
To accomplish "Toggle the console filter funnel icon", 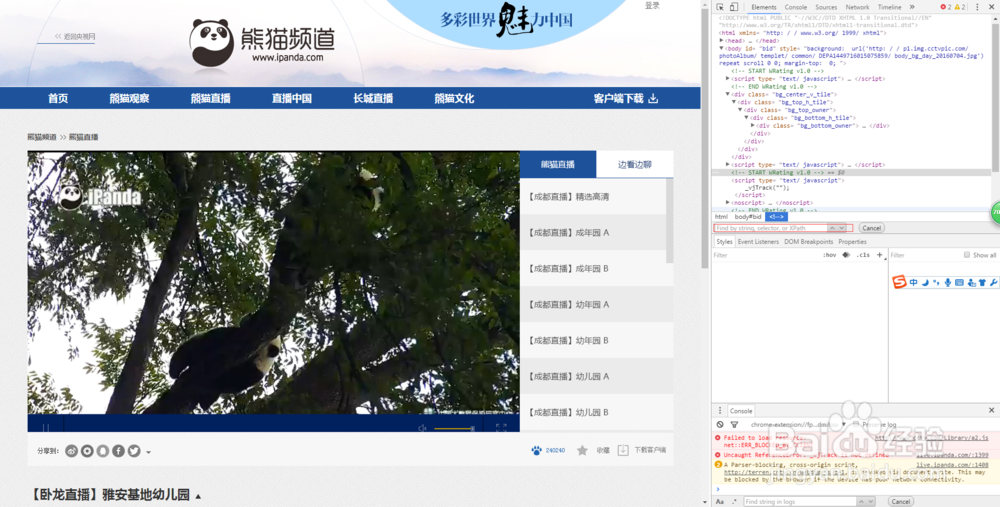I will pyautogui.click(x=734, y=424).
